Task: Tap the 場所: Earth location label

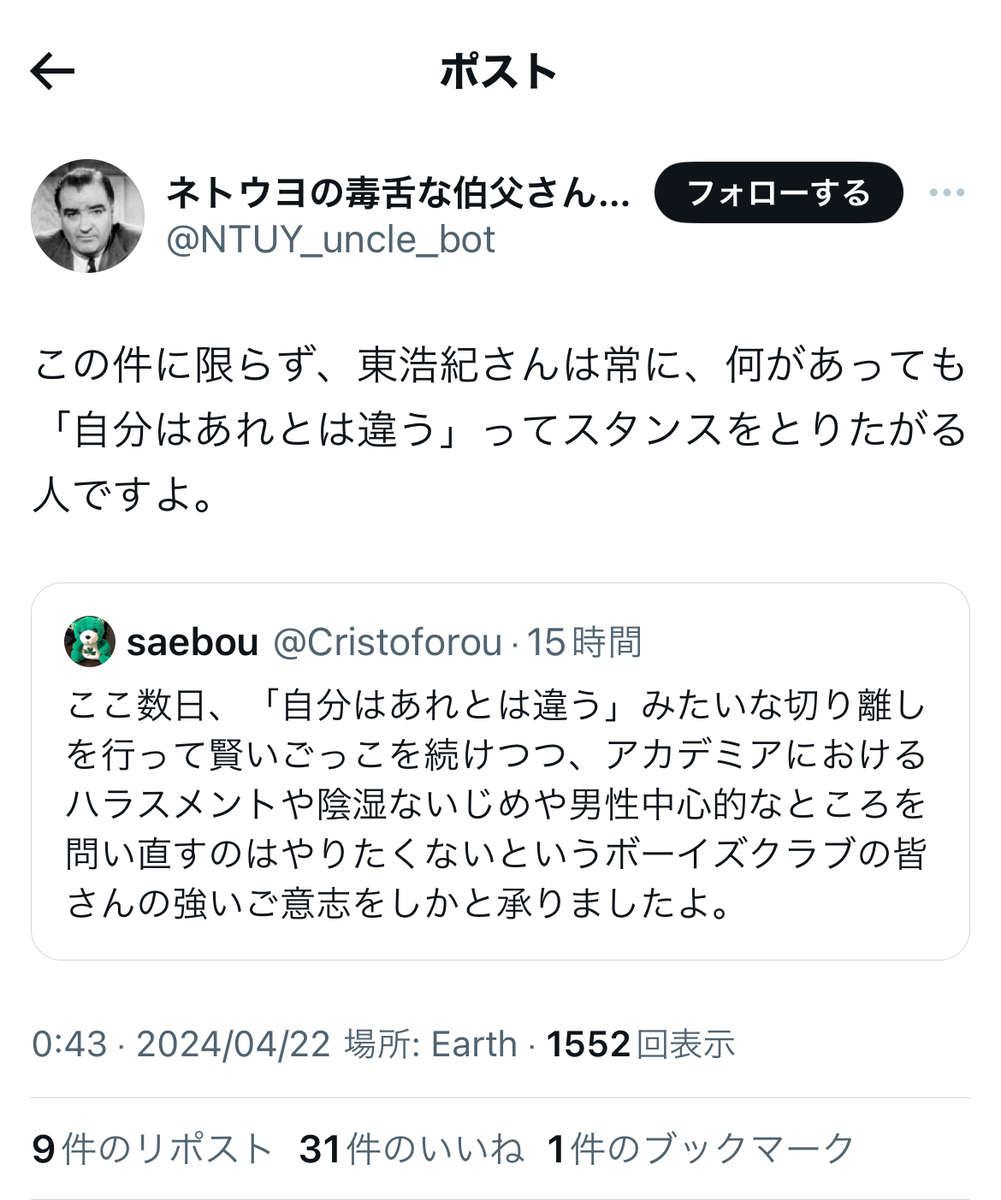Action: 431,1045
